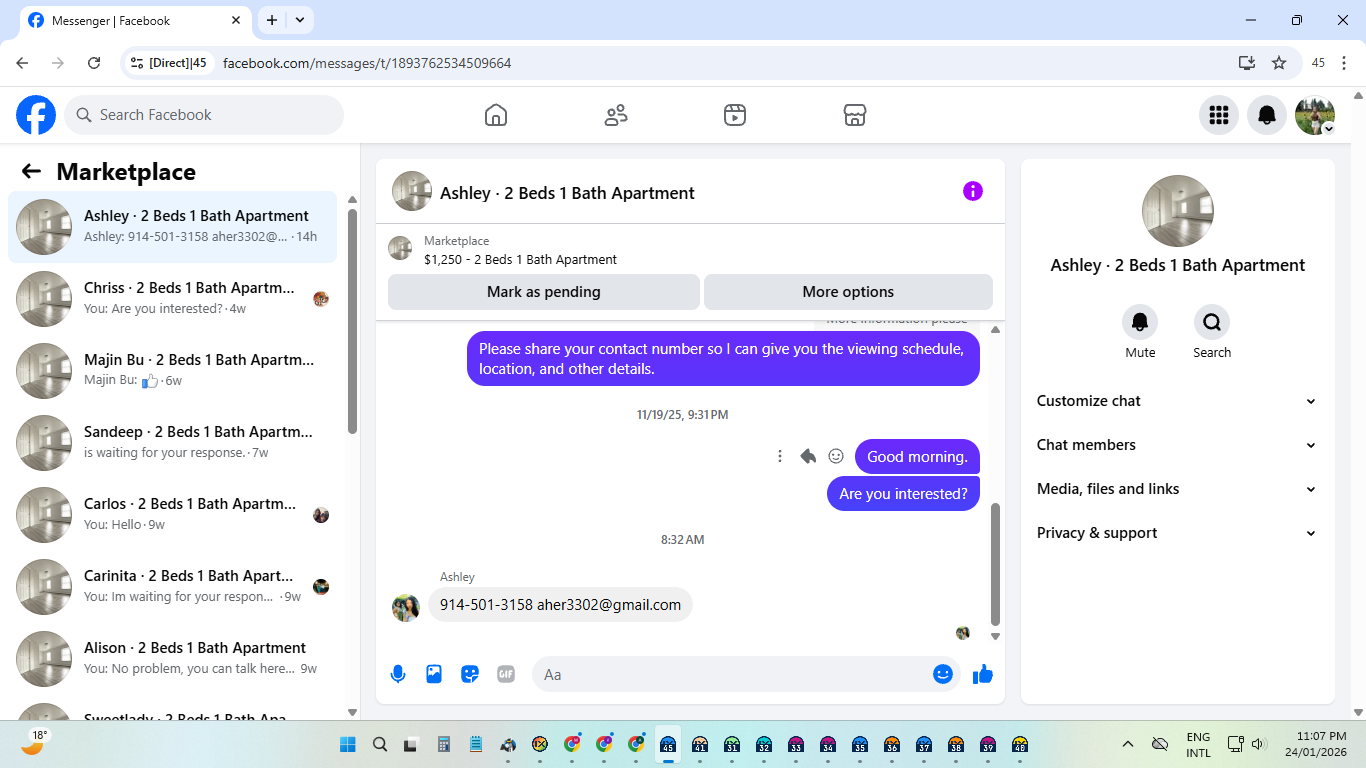Click Ashley's avatar beside her message
The height and width of the screenshot is (768, 1366).
406,608
